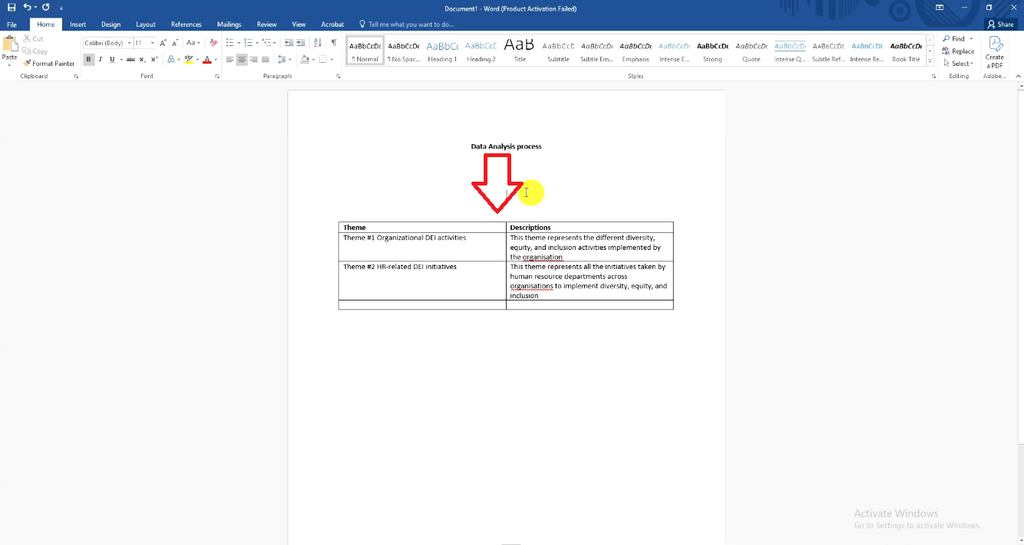The image size is (1024, 545).
Task: Open the Paragraph dialog launcher
Action: [338, 76]
